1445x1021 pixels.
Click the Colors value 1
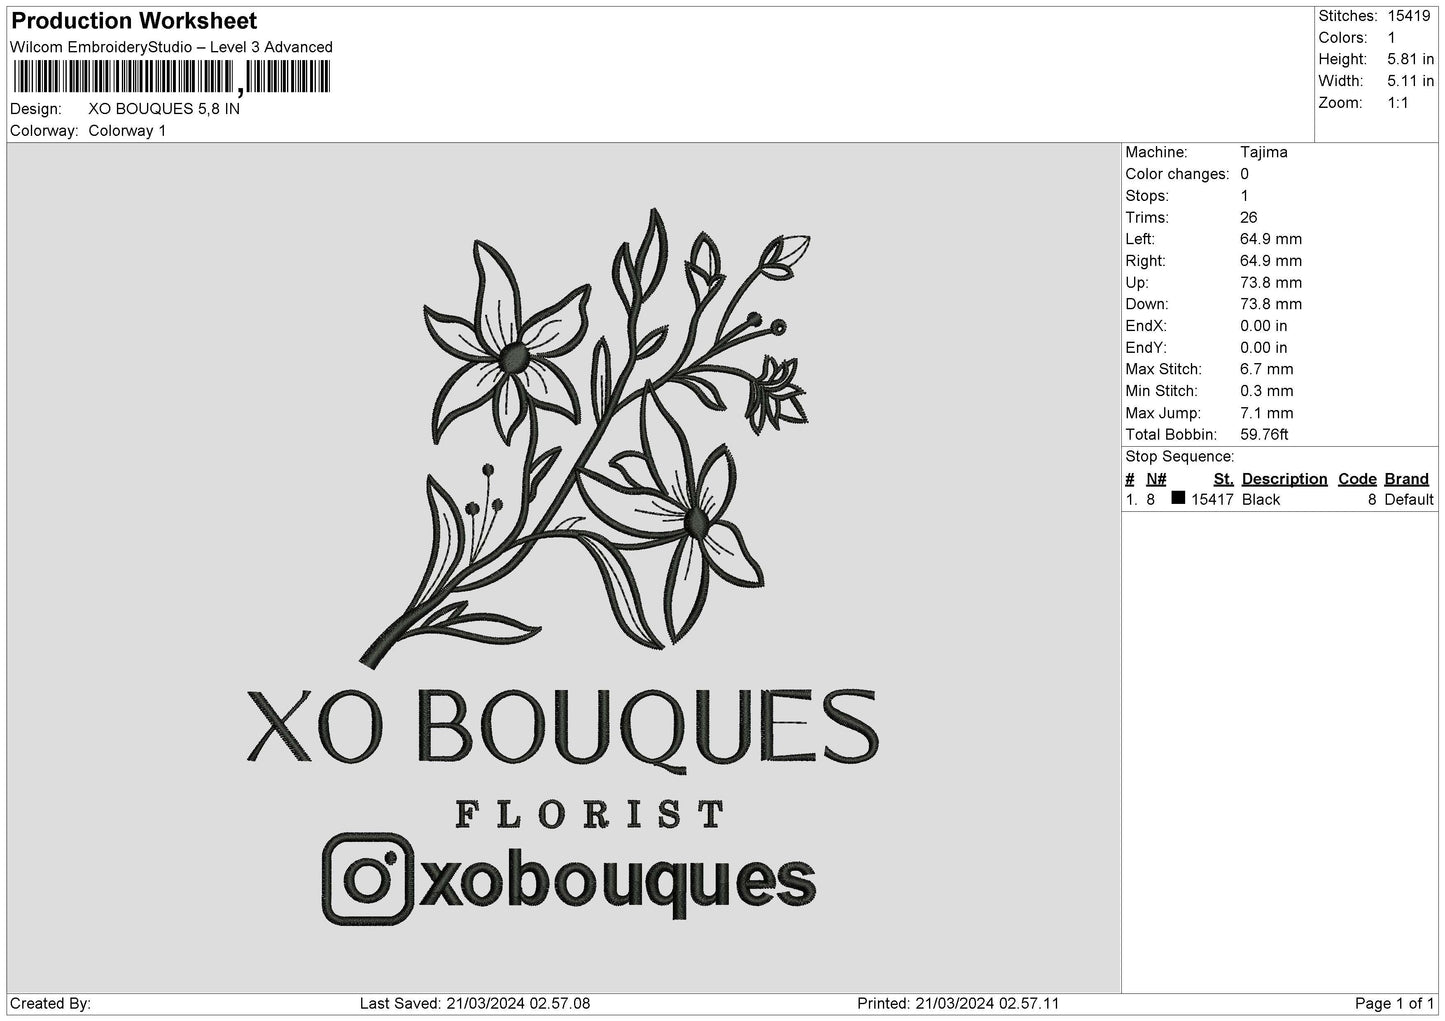tap(1391, 38)
